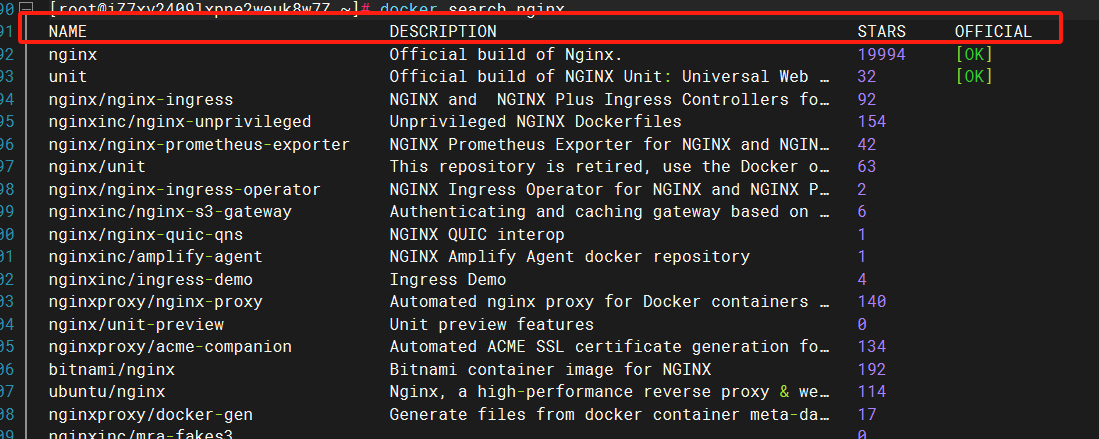Click the star count 32

867,76
